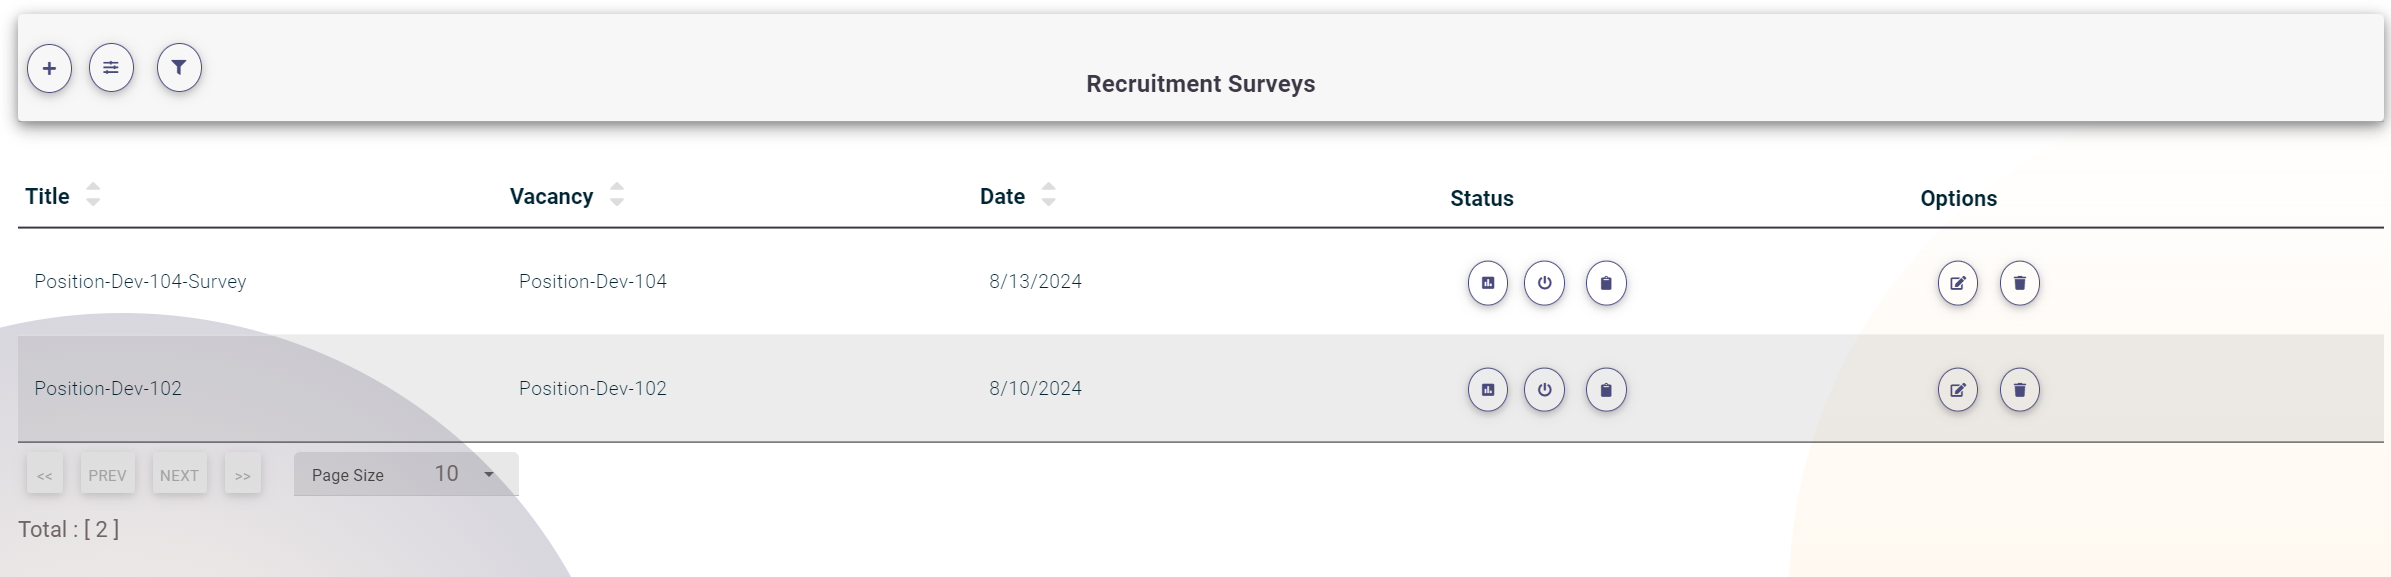The image size is (2391, 577).
Task: View results chart for Position-Dev-102 survey
Action: pyautogui.click(x=1486, y=390)
